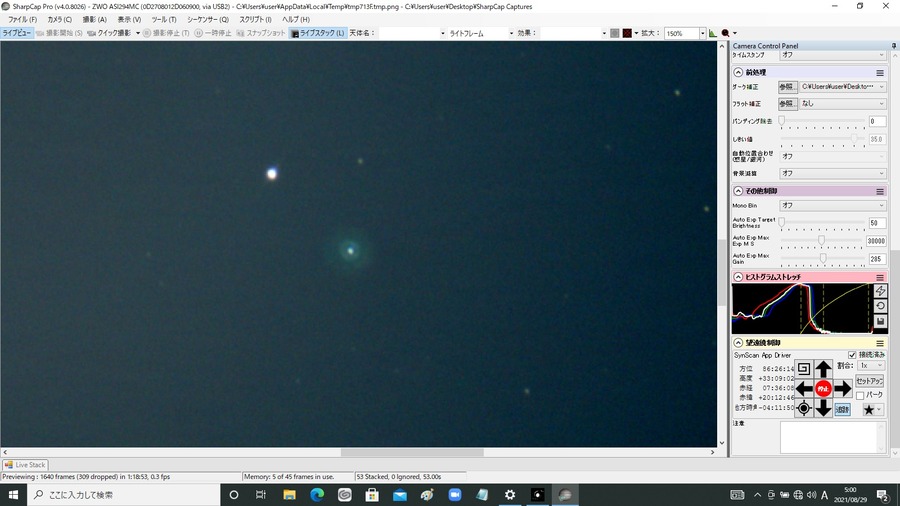Screen dimensions: 900x506
Task: Open the ファイル (F) menu
Action: click(x=22, y=20)
